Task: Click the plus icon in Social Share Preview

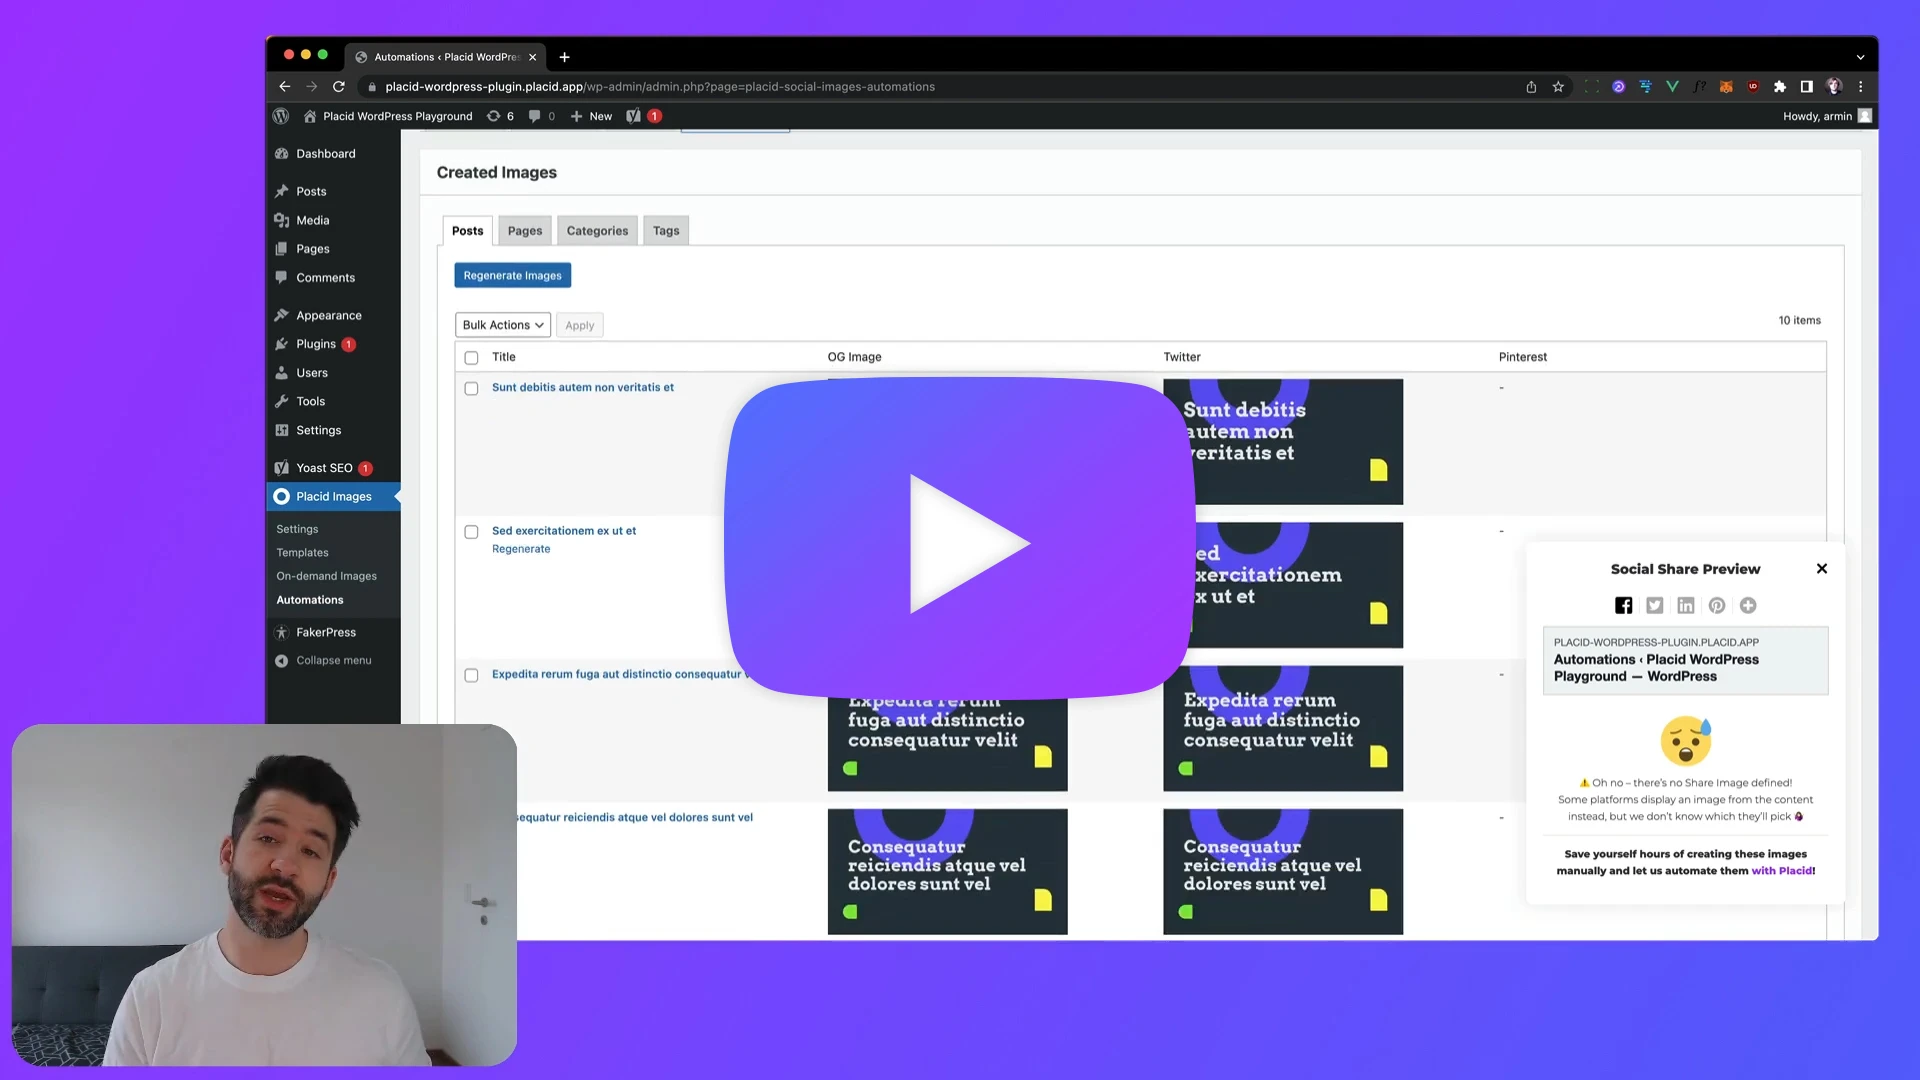Action: pos(1748,605)
